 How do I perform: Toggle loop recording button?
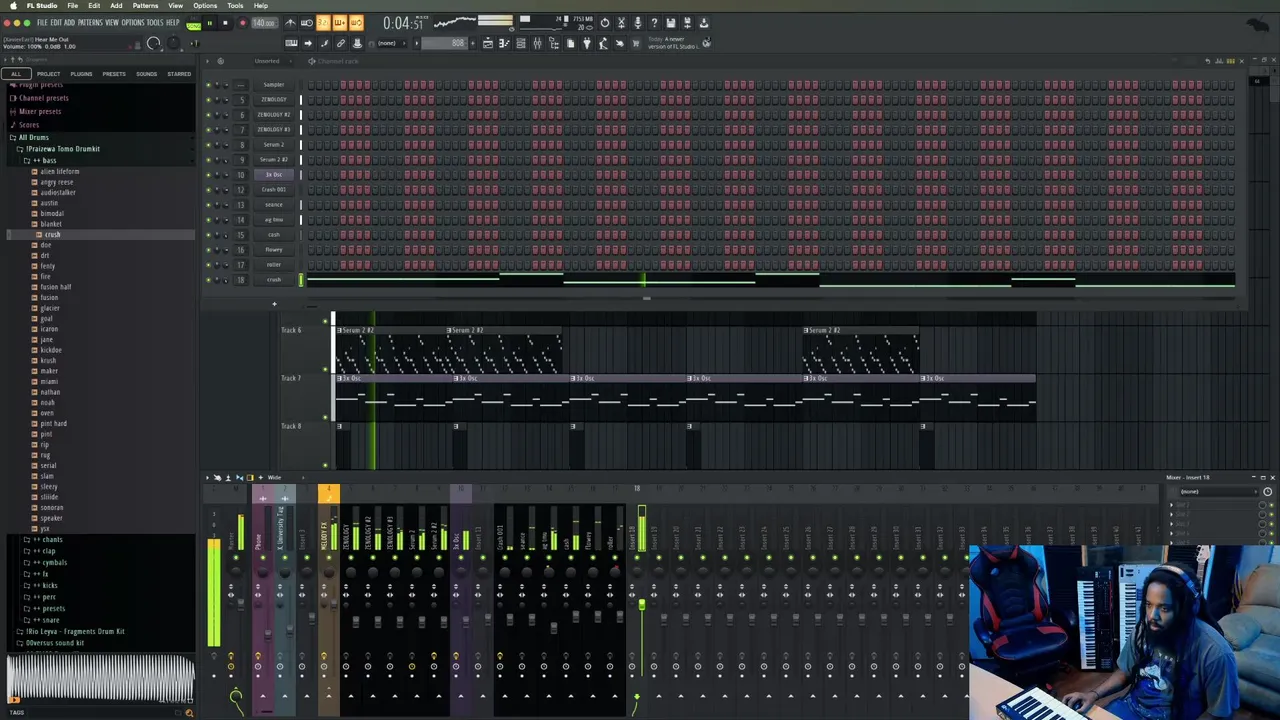point(356,23)
